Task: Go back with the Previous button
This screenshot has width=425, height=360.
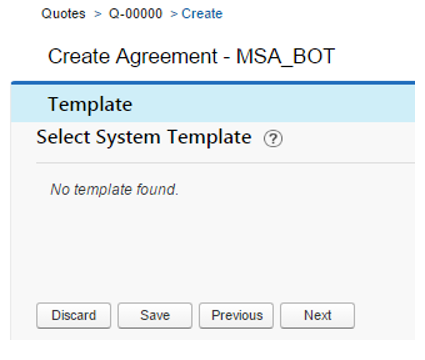Action: tap(236, 315)
